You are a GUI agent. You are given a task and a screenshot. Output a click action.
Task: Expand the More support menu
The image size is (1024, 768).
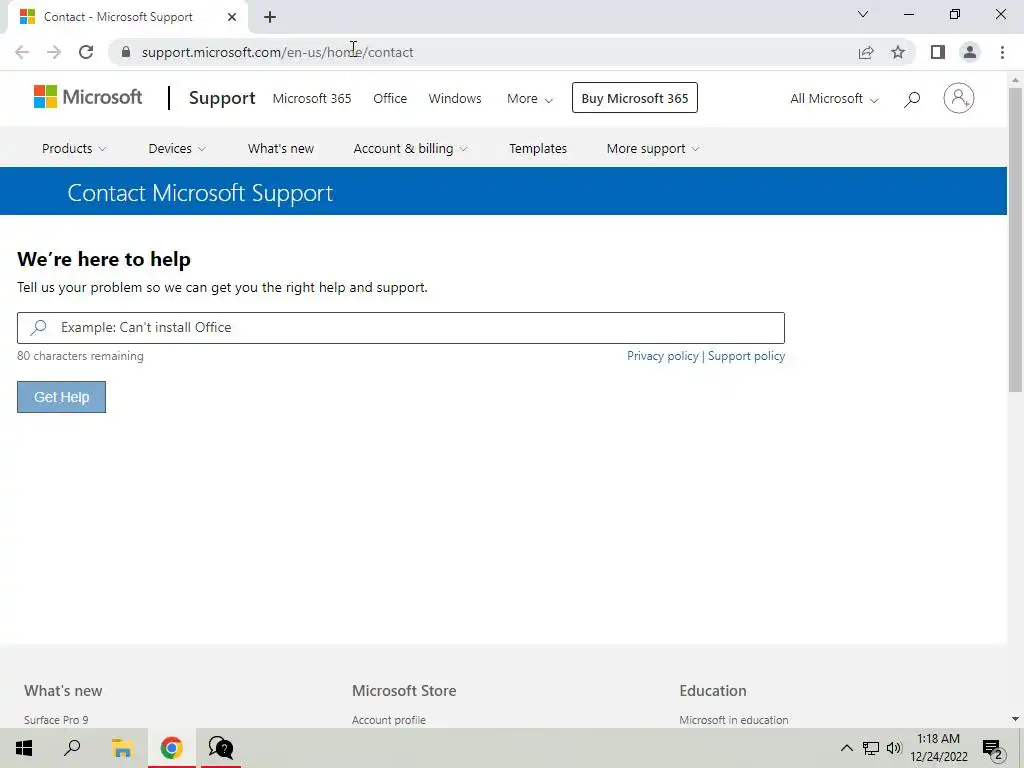pyautogui.click(x=652, y=148)
